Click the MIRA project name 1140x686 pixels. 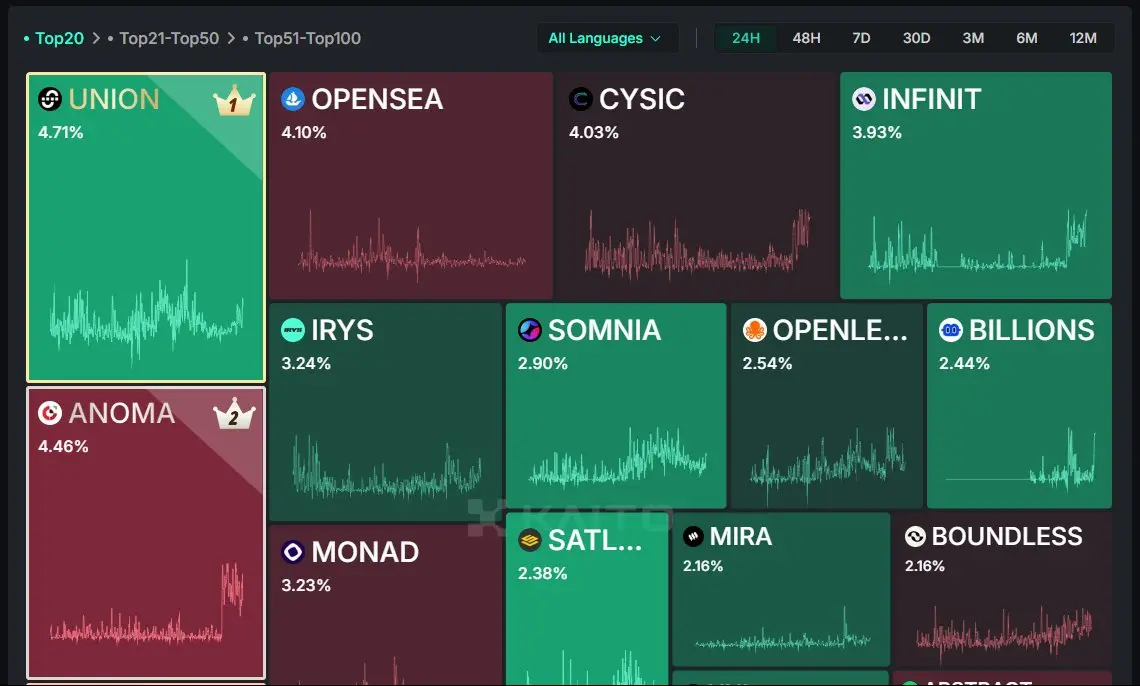tap(741, 536)
